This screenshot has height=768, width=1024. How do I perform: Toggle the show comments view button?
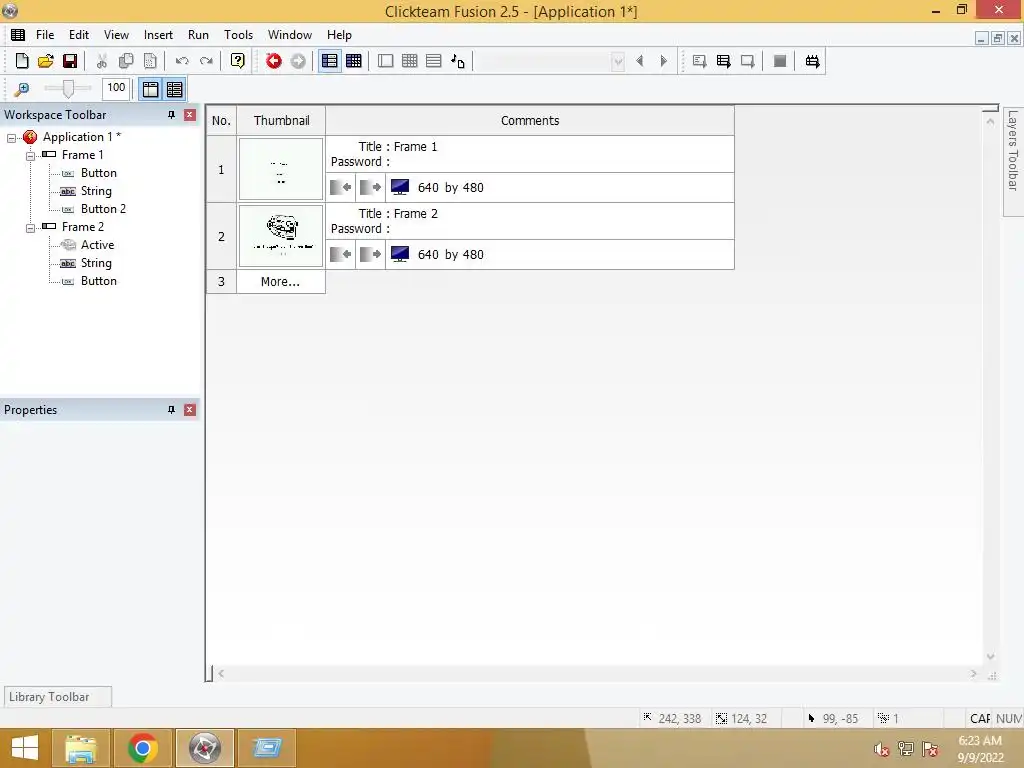[x=174, y=89]
